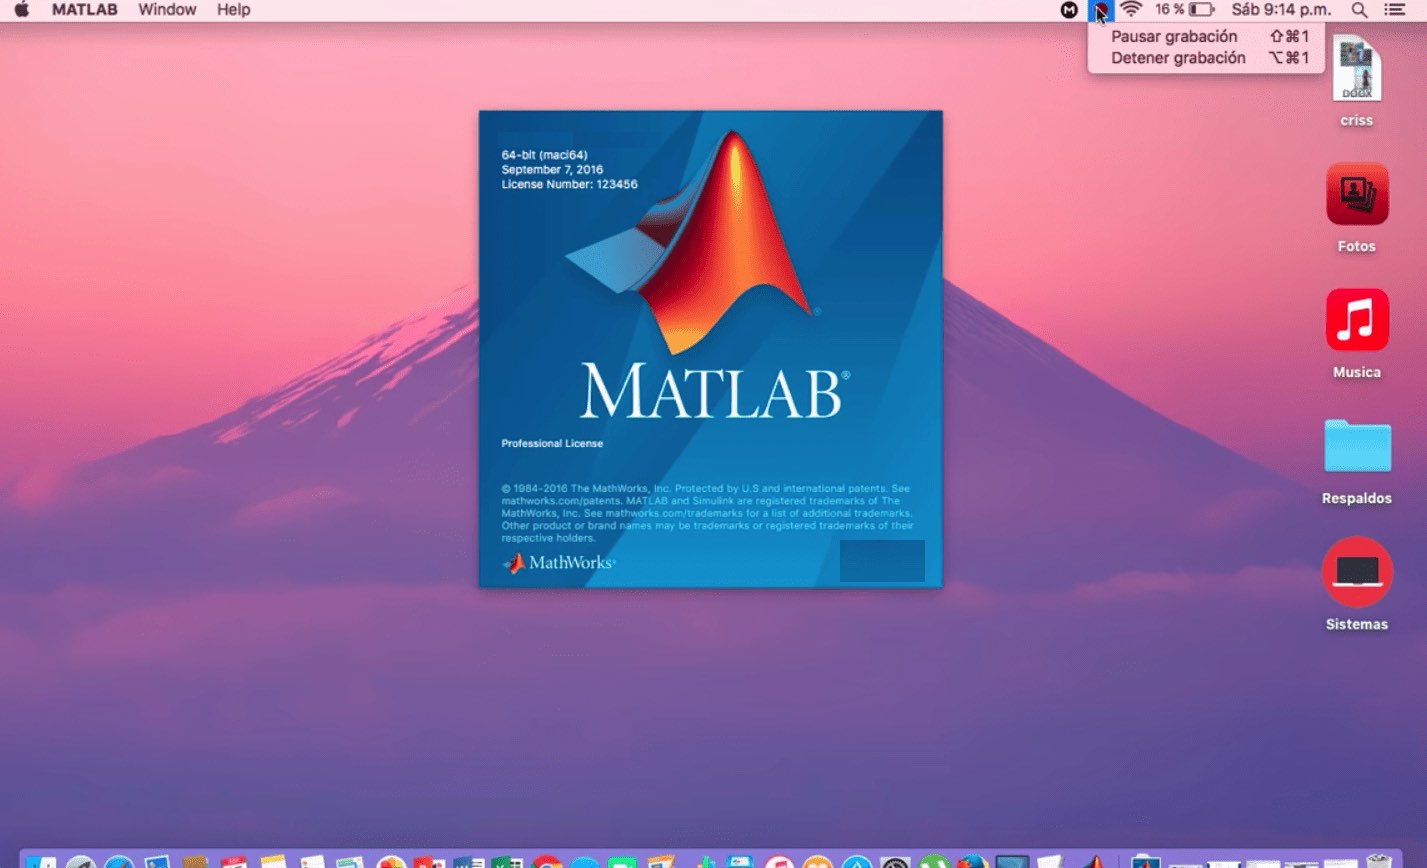The image size is (1427, 868).
Task: Open the Help menu
Action: 233,9
